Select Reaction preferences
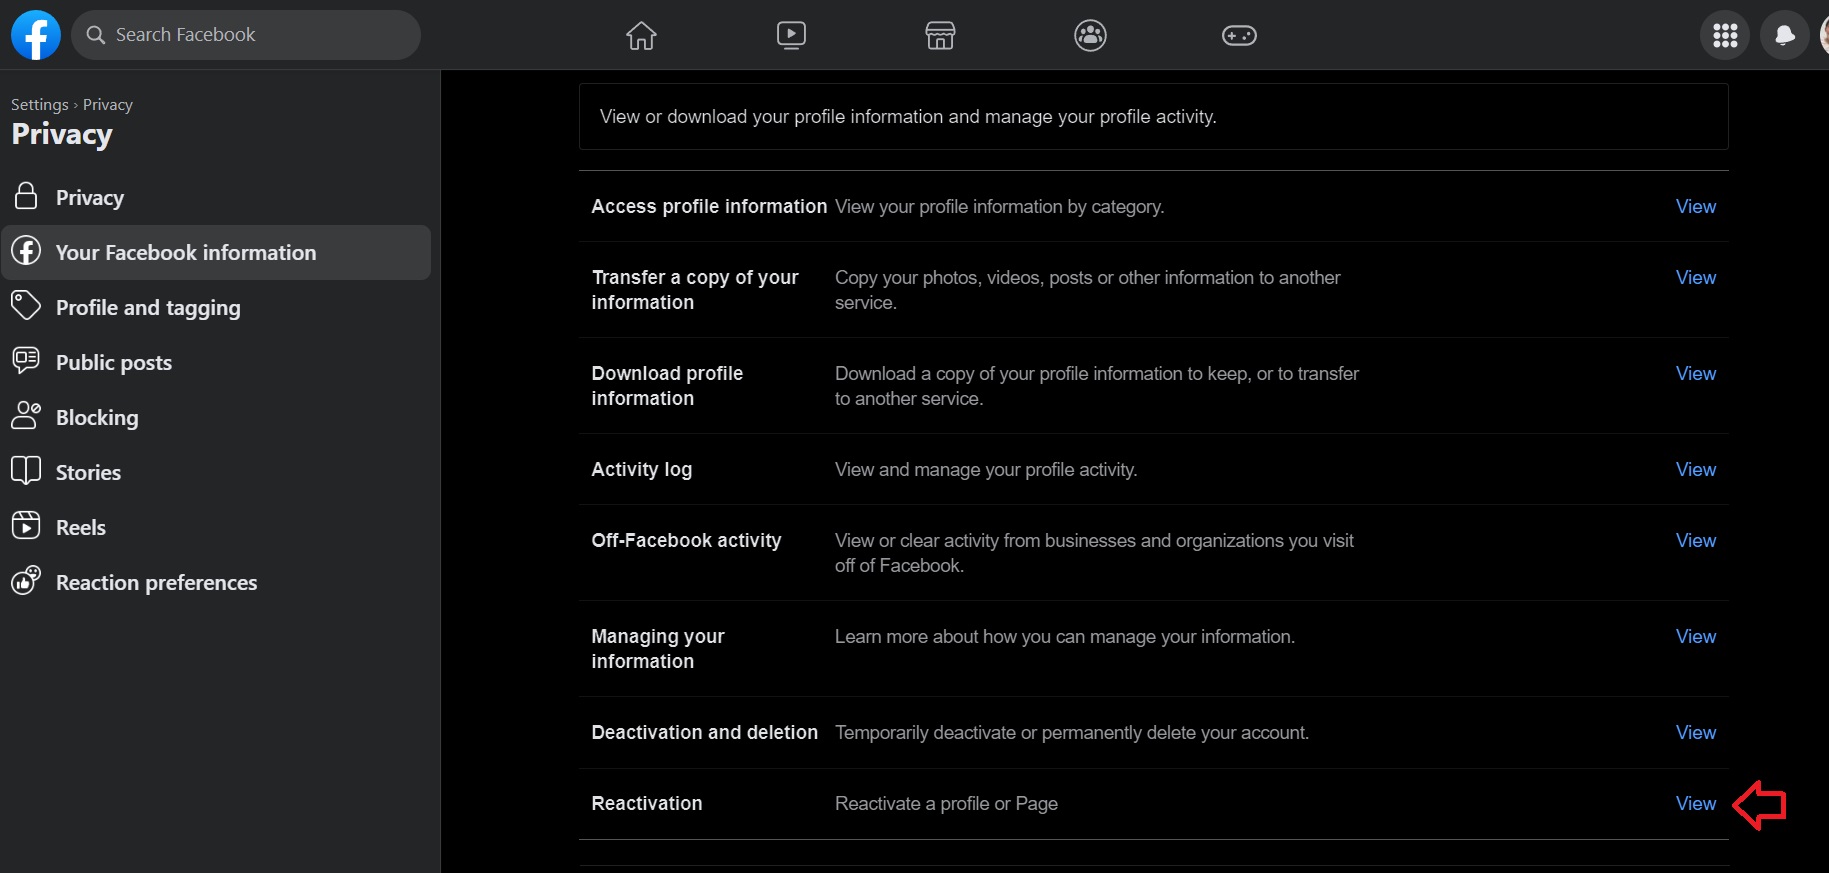 click(216, 582)
